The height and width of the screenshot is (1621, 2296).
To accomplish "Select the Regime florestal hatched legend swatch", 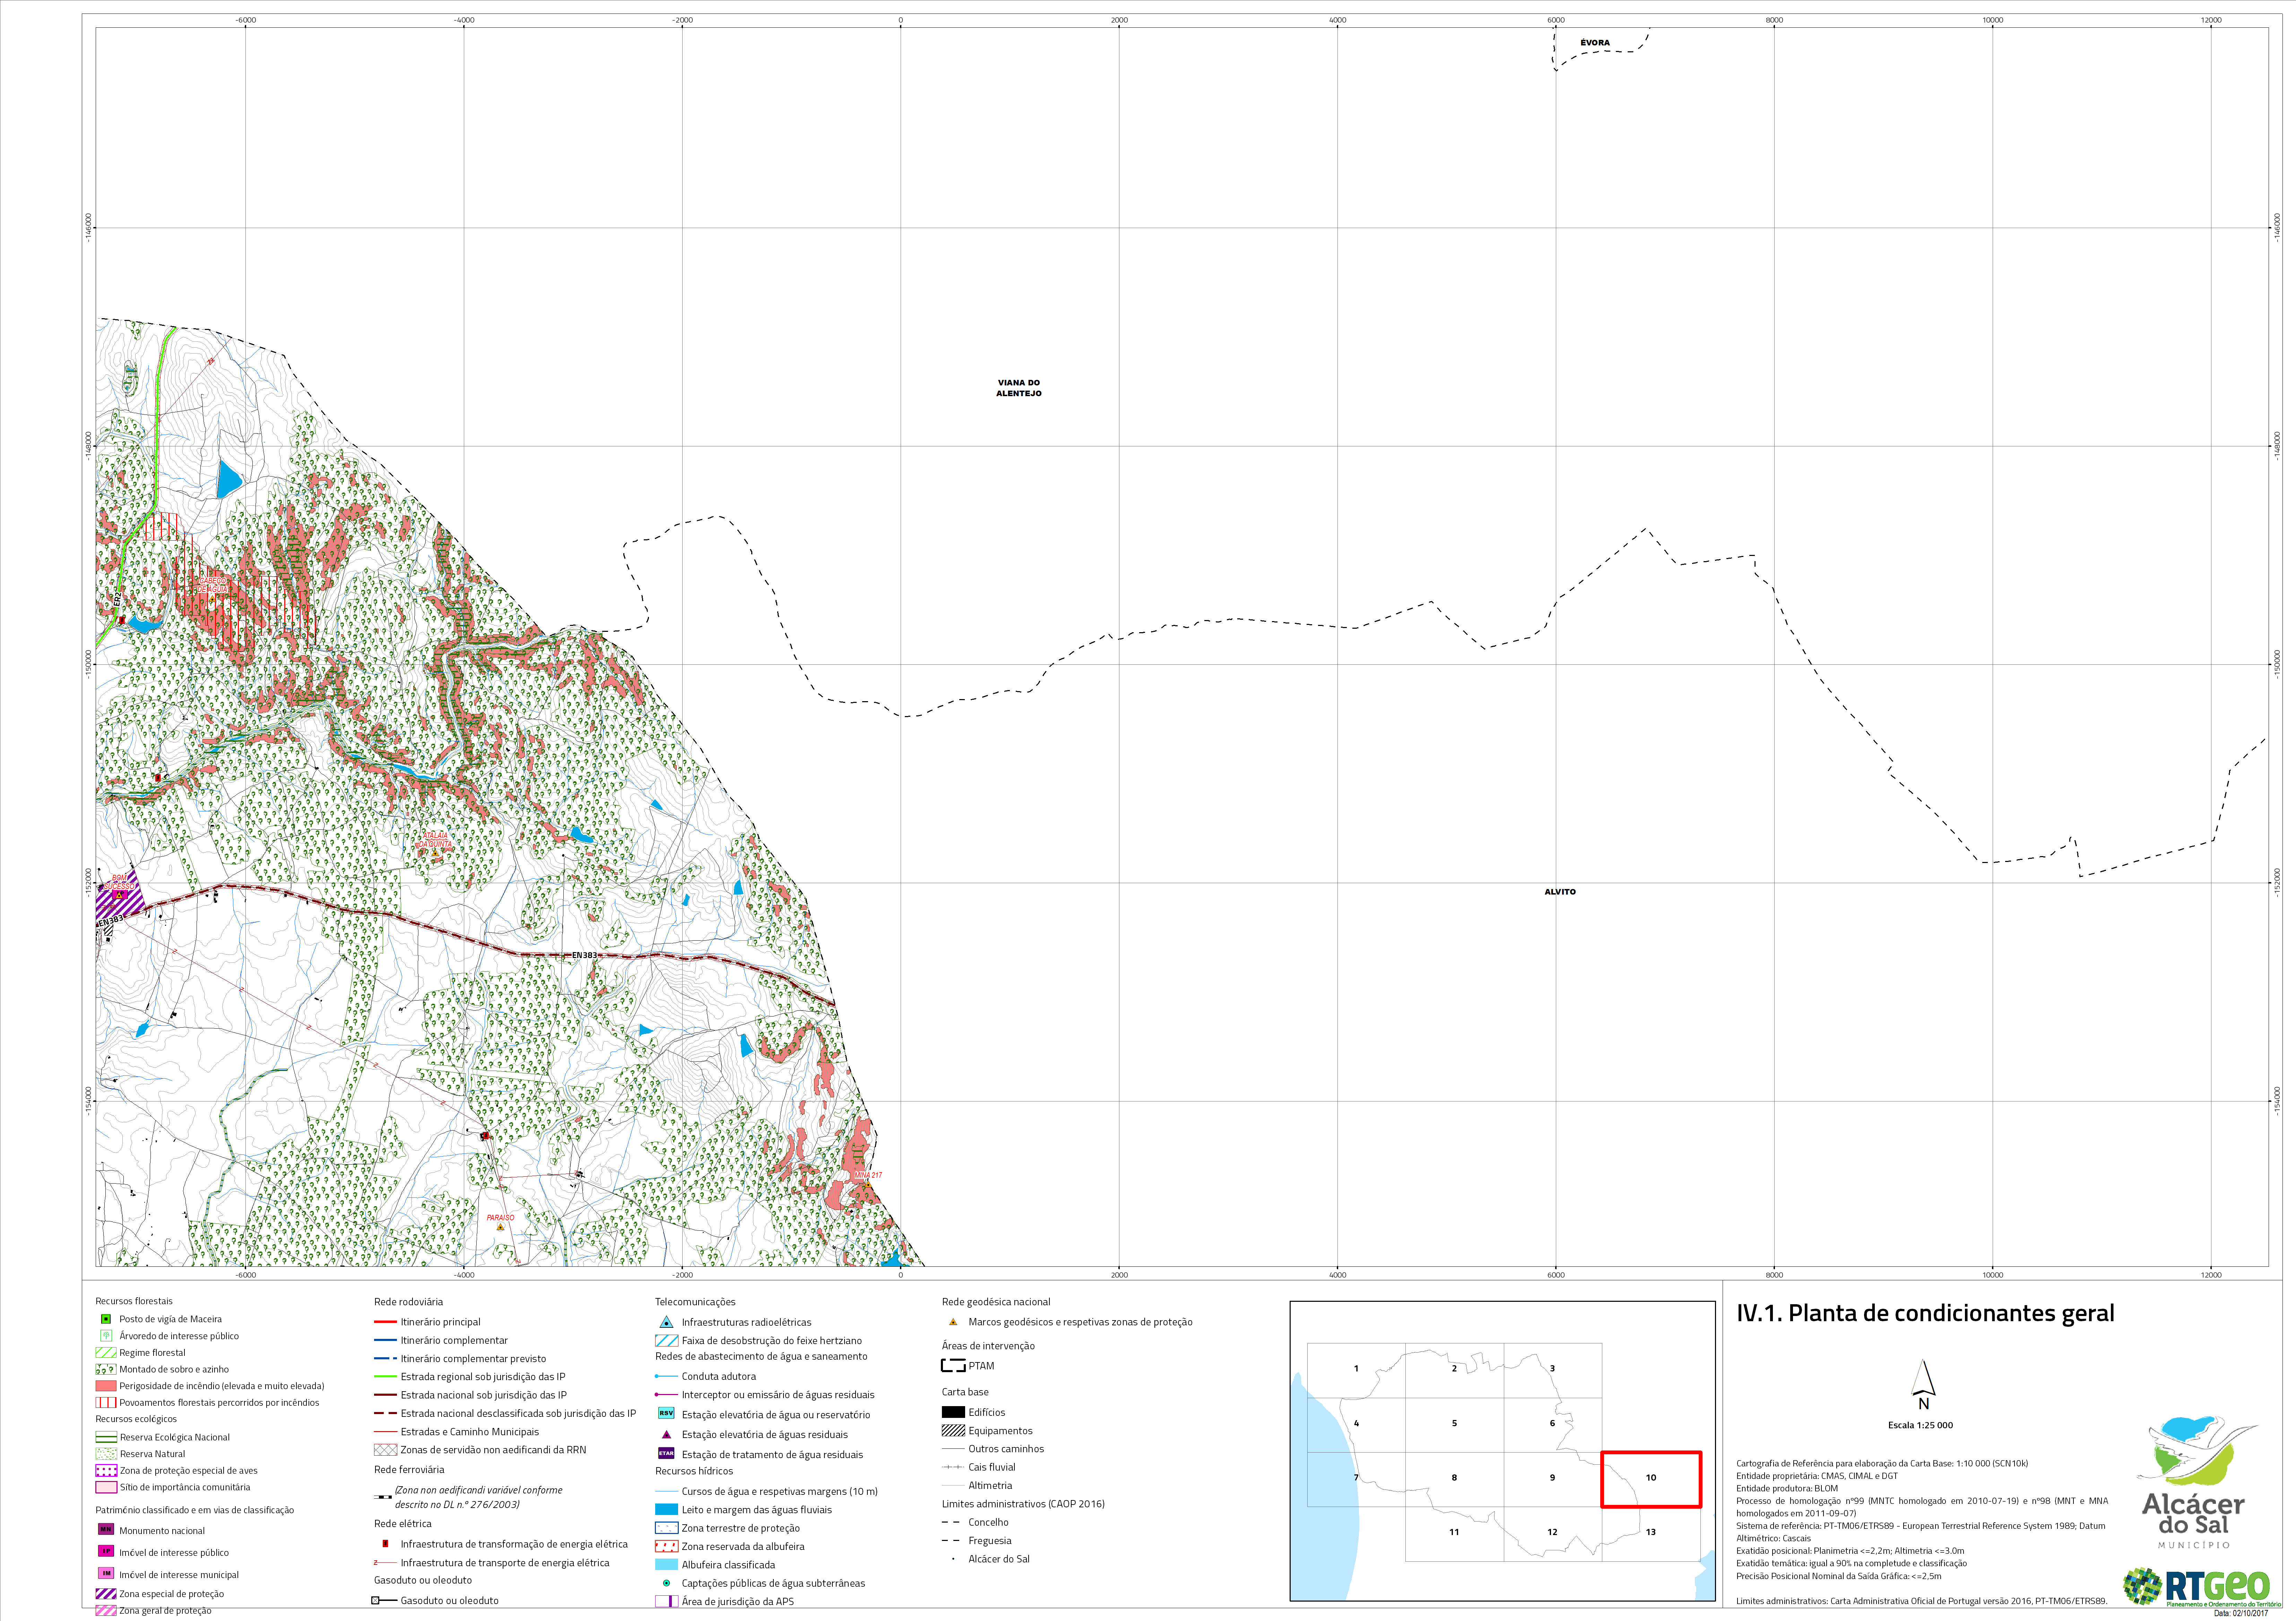I will pos(106,1353).
